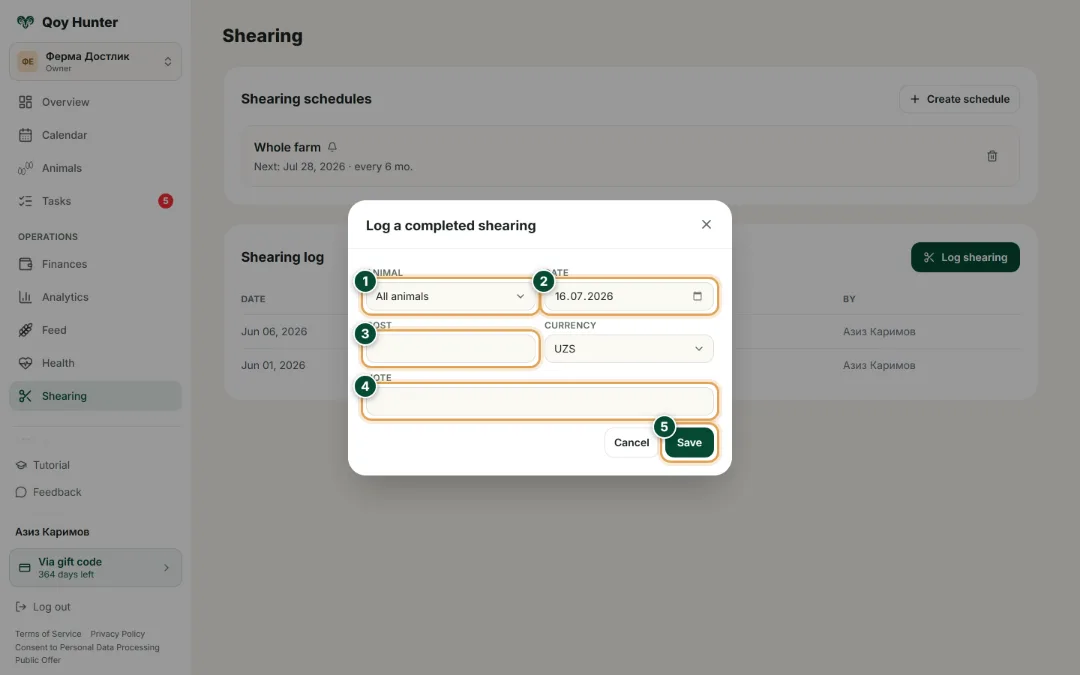Select the Jun 01, 2026 log row date
Image resolution: width=1080 pixels, height=675 pixels.
[273, 365]
